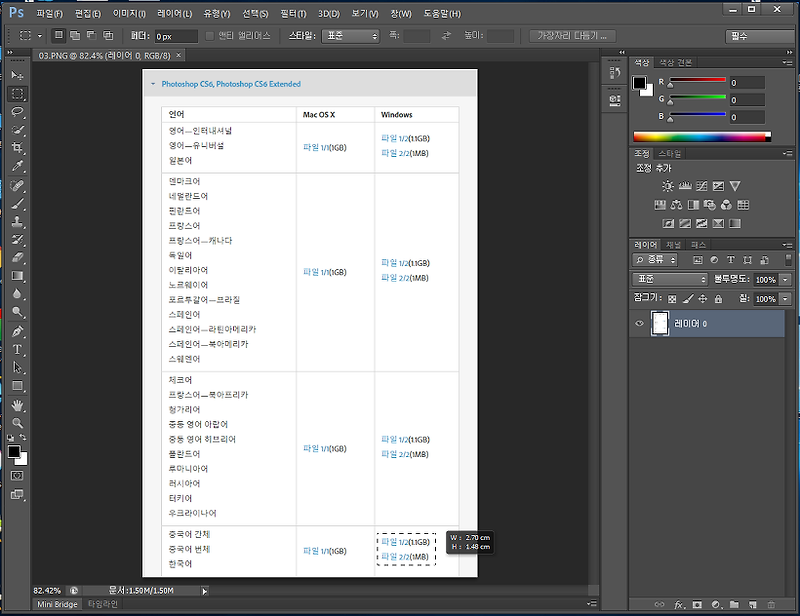Click the 가장자리 다듬기 button
Image resolution: width=800 pixels, height=616 pixels.
[x=572, y=36]
